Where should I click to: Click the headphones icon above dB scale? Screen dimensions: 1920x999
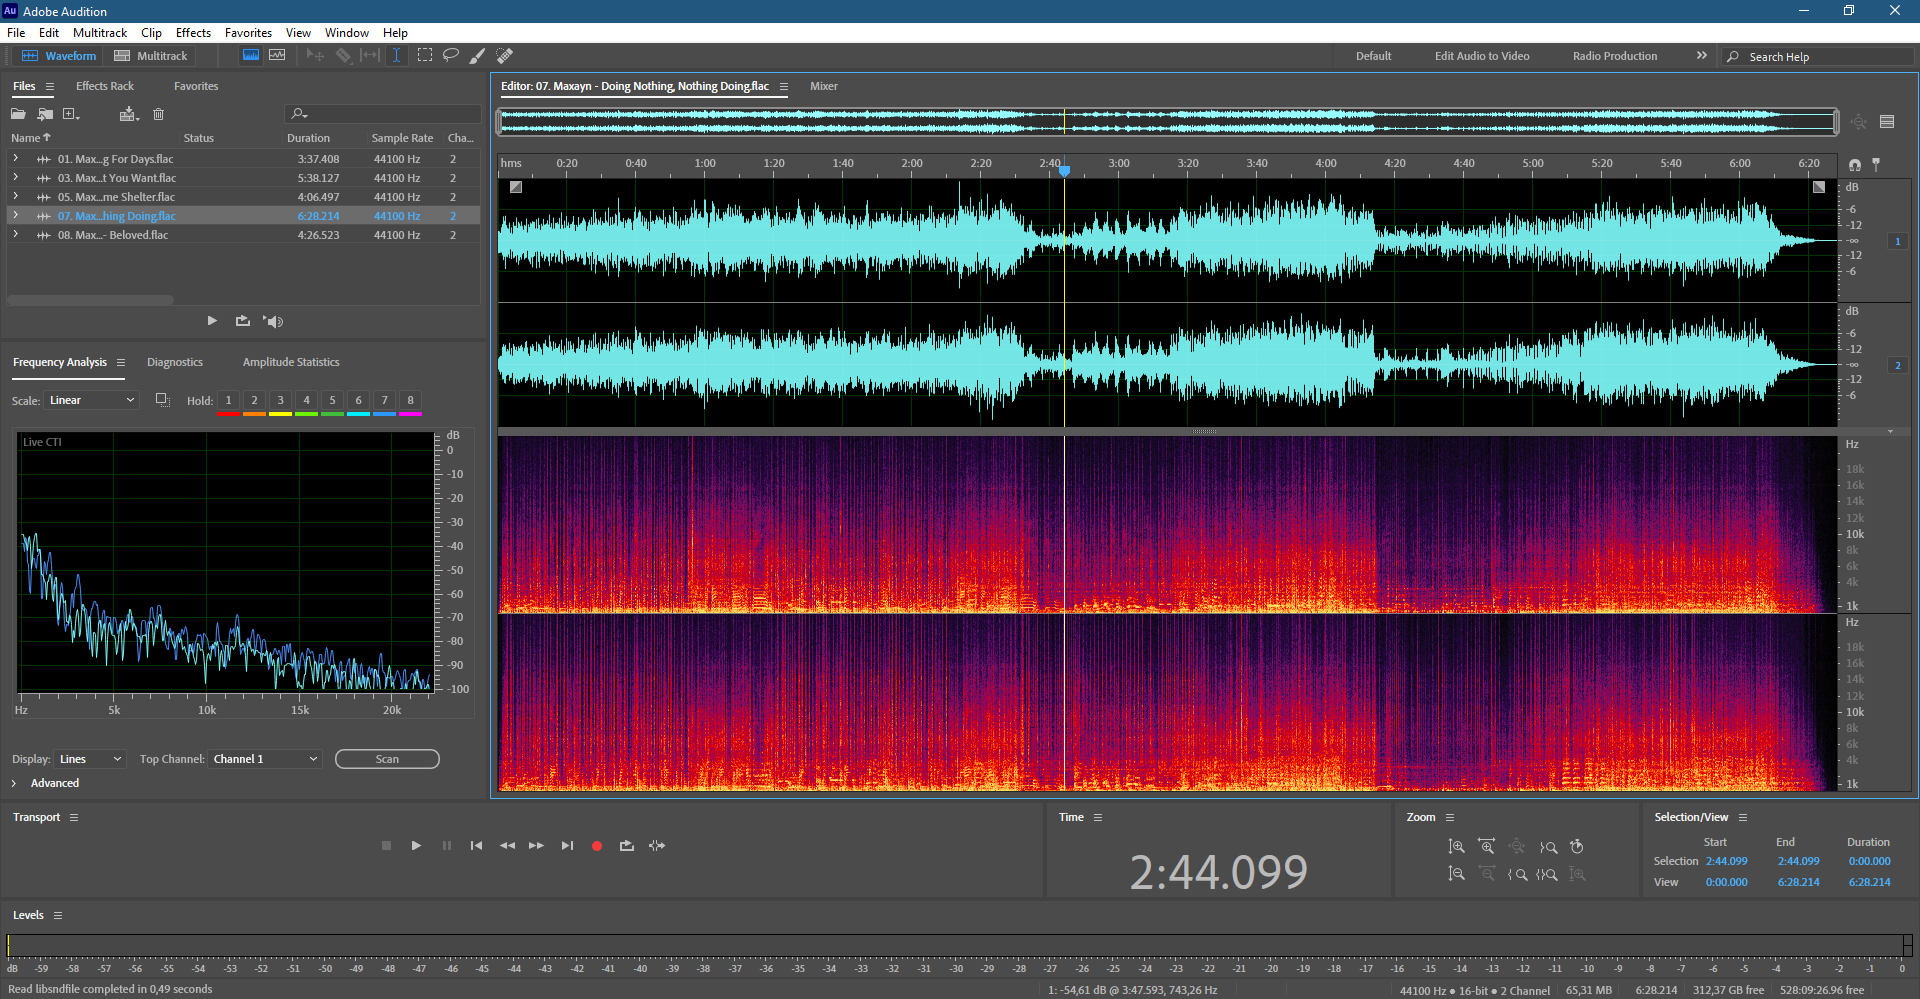tap(1855, 165)
